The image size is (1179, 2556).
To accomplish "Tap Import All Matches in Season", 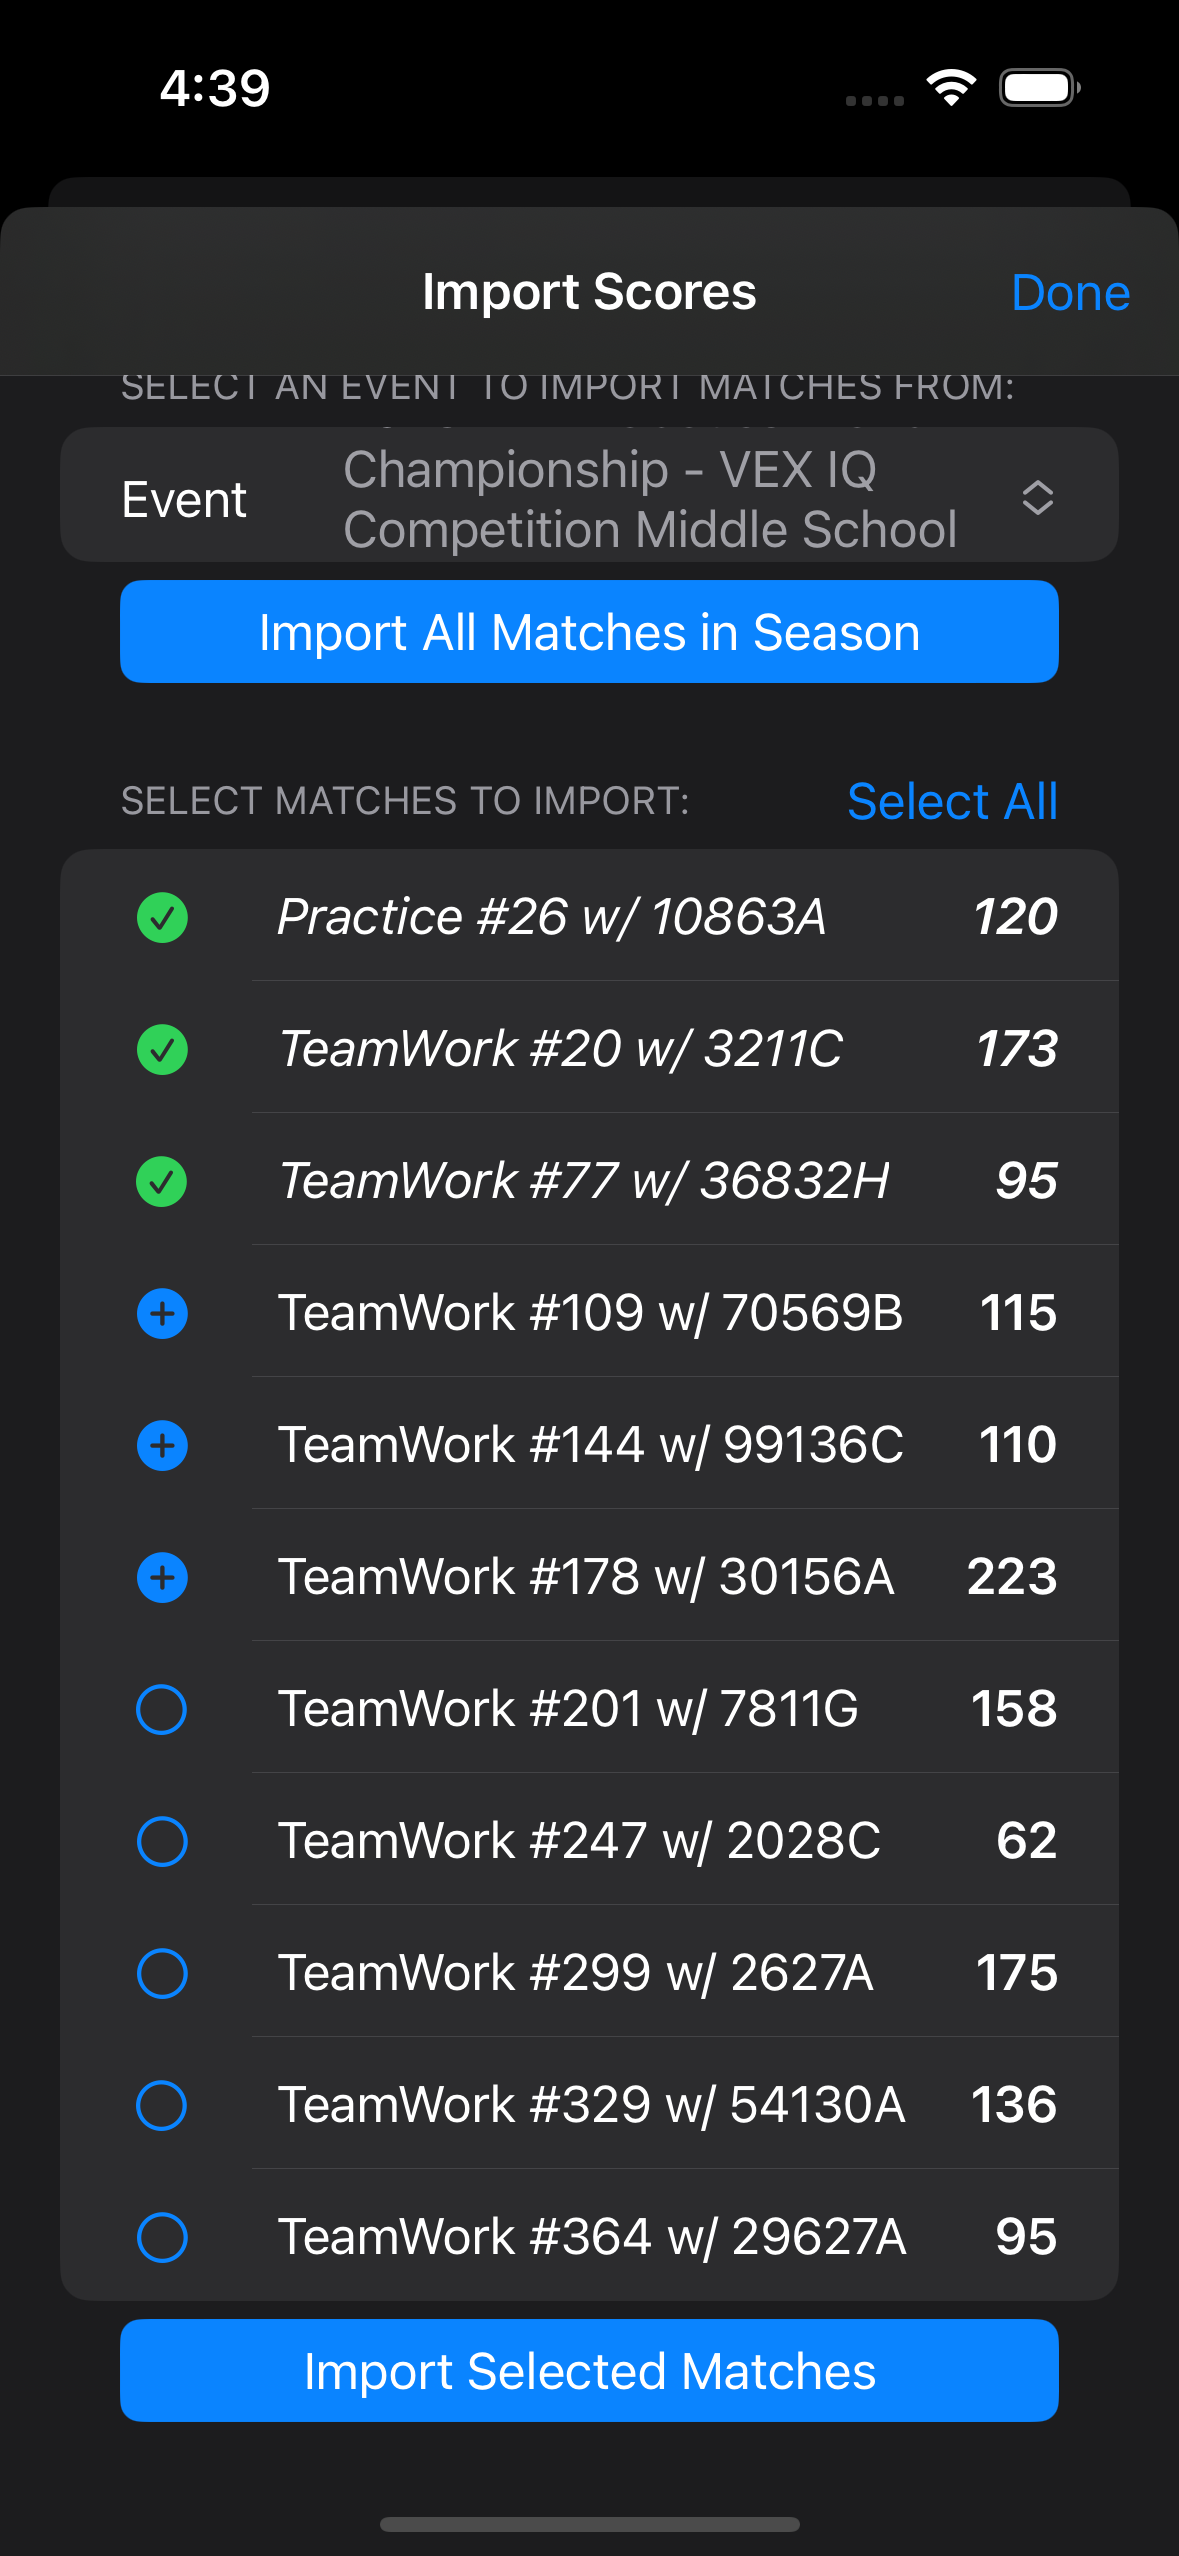I will click(x=589, y=632).
